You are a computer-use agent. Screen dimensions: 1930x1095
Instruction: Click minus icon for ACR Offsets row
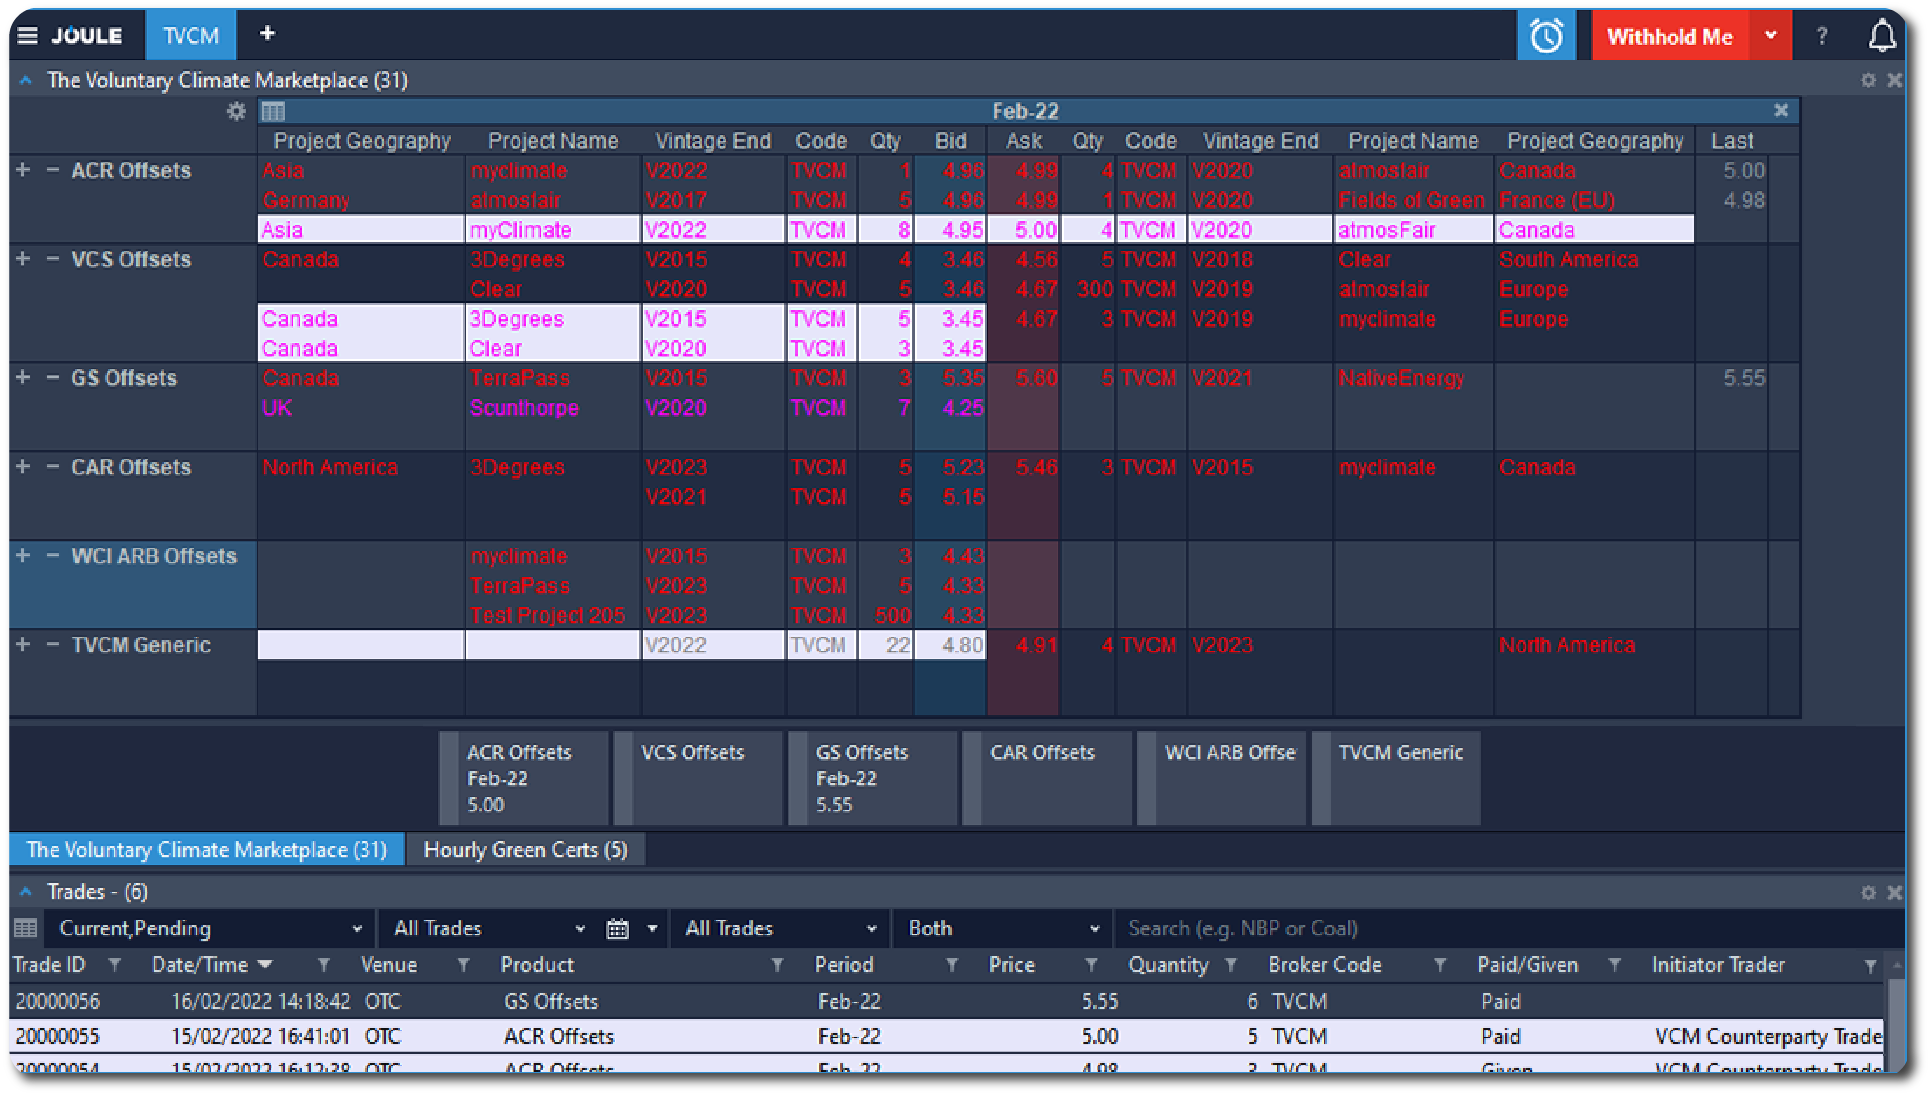tap(52, 170)
